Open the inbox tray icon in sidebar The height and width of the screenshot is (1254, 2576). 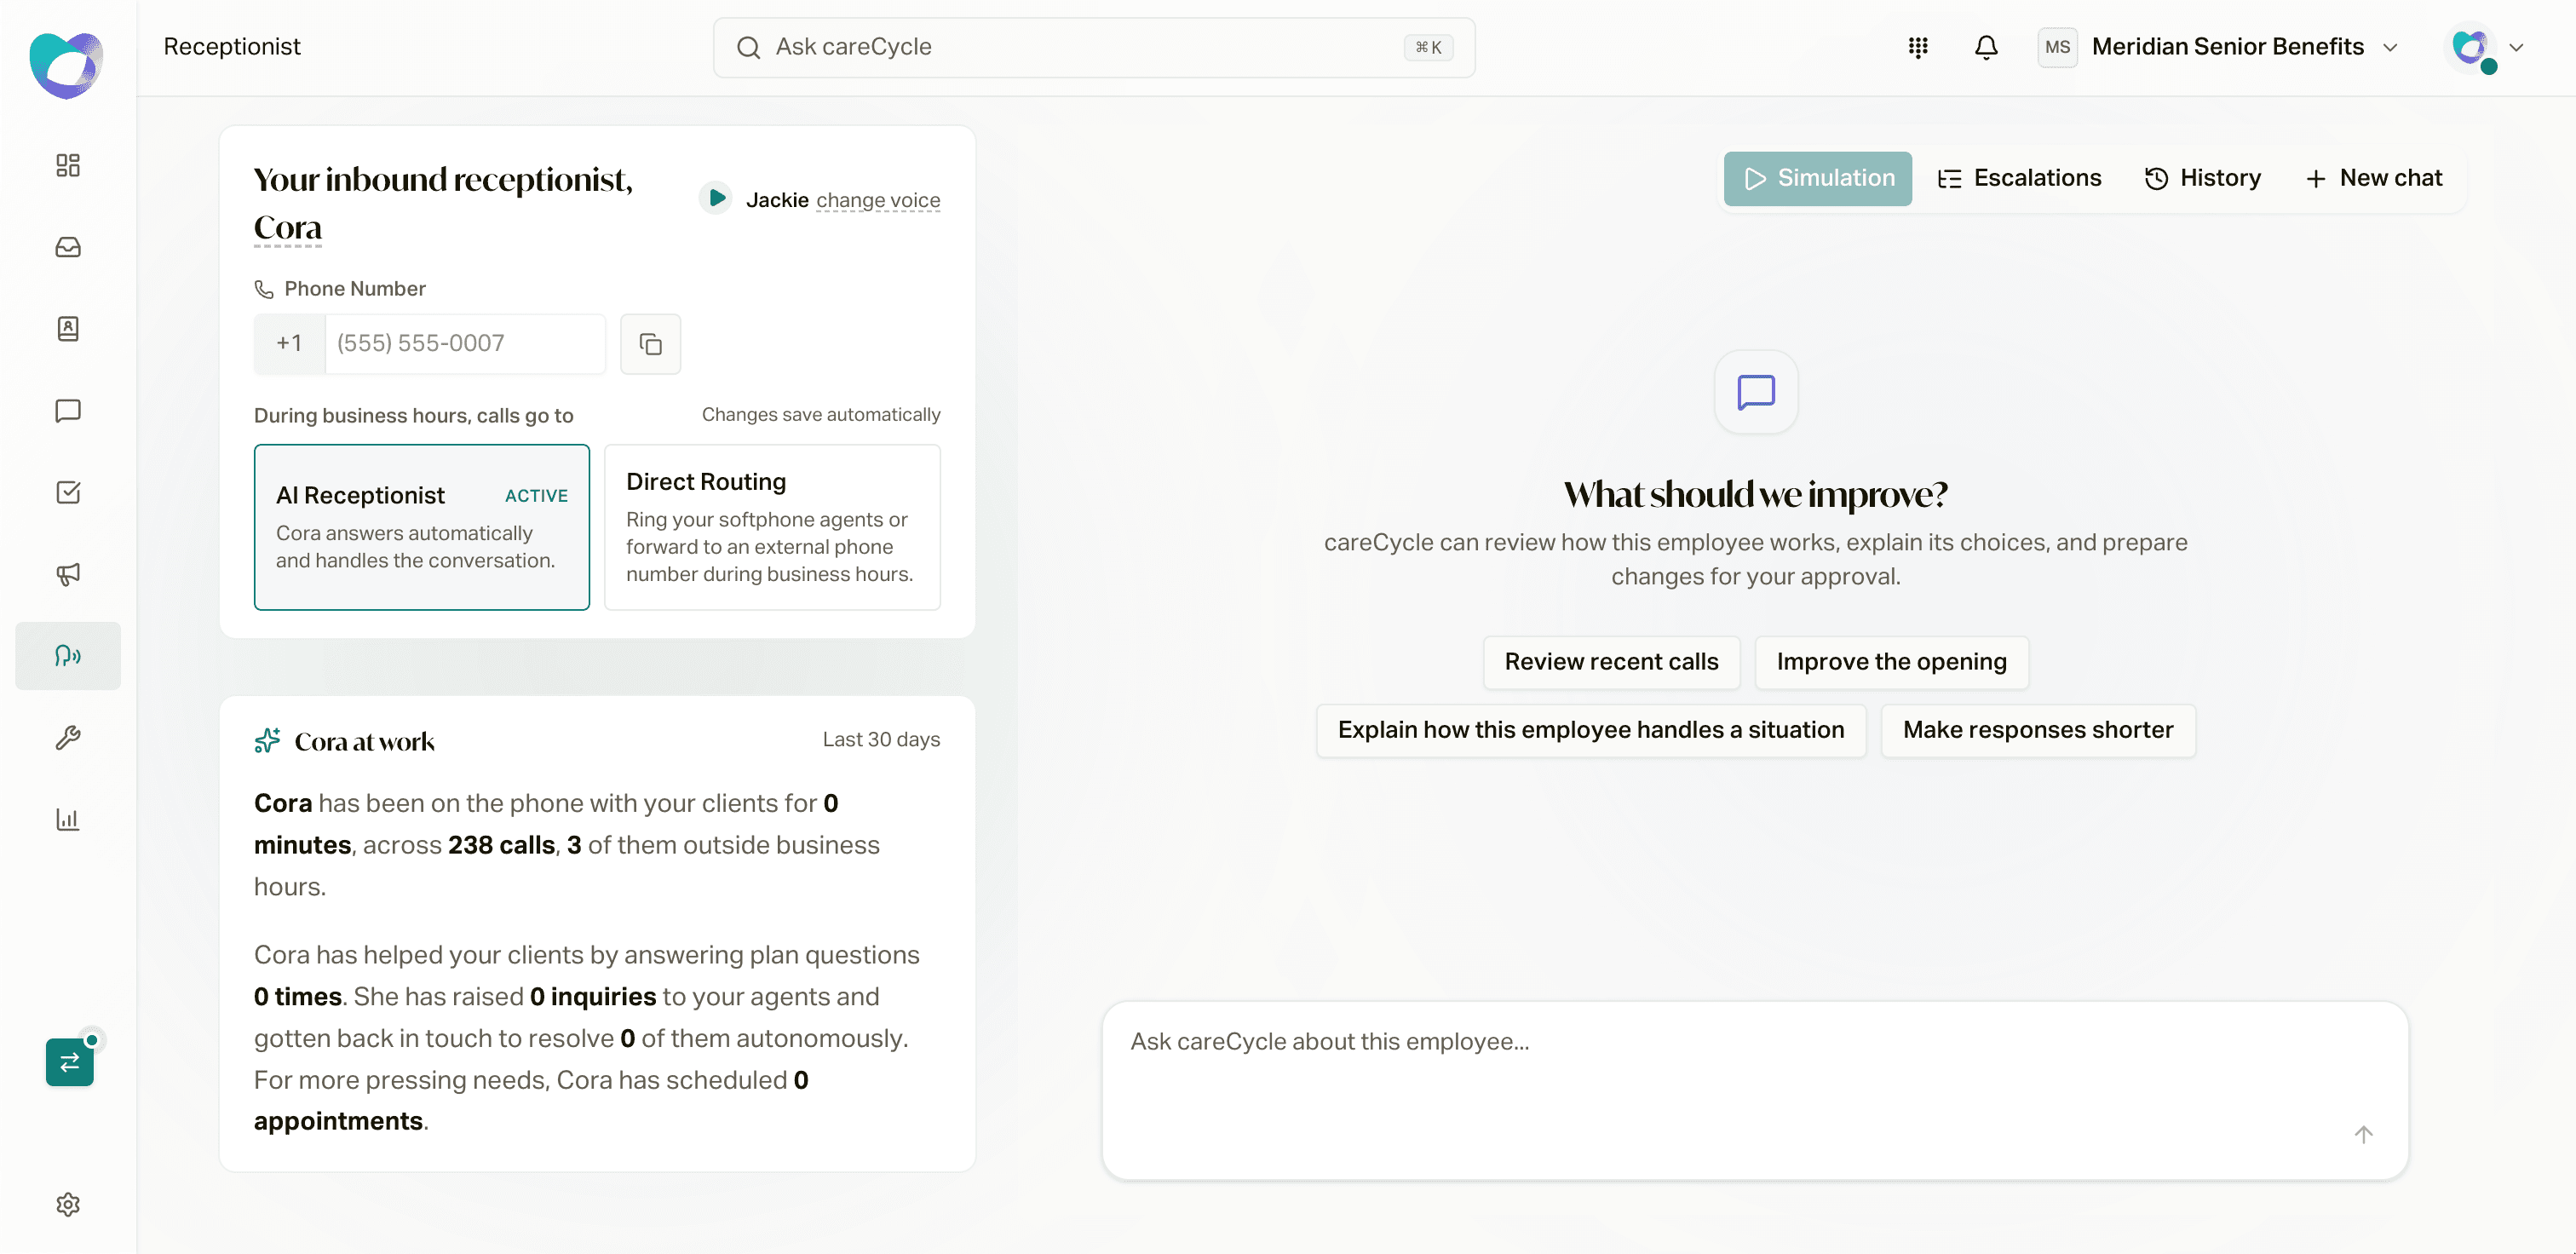[x=68, y=247]
